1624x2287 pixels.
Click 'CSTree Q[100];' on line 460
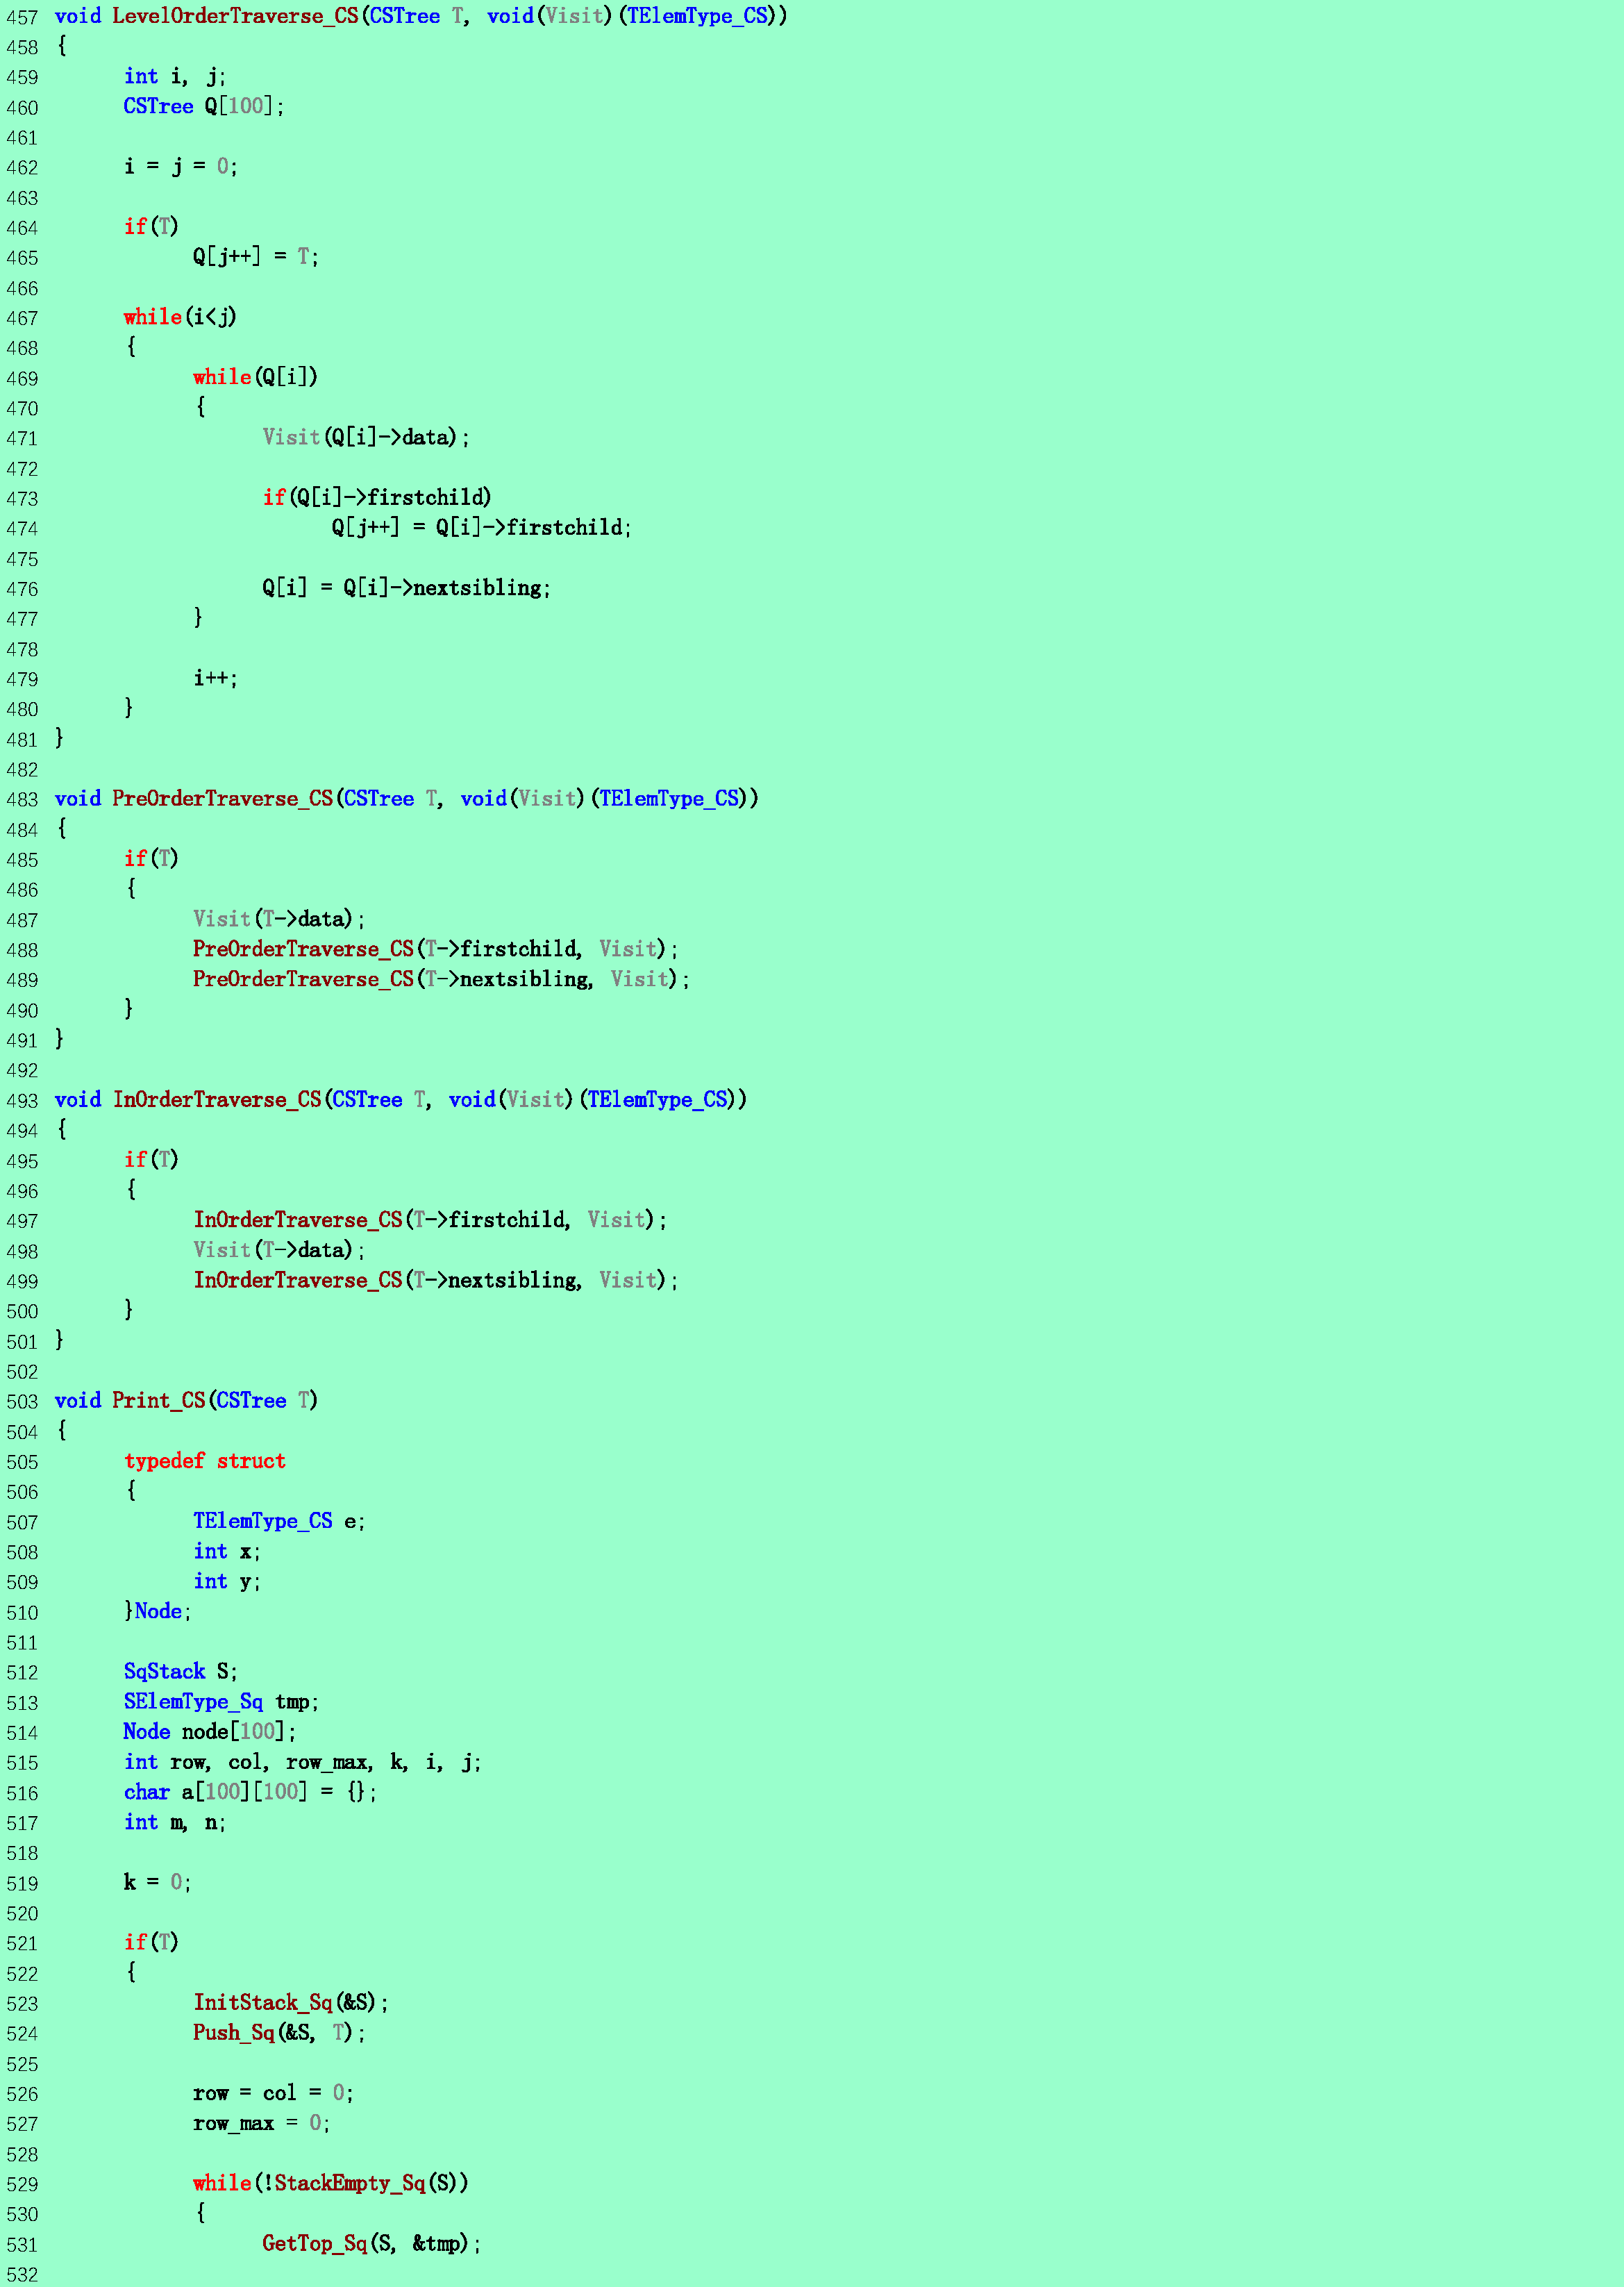204,107
